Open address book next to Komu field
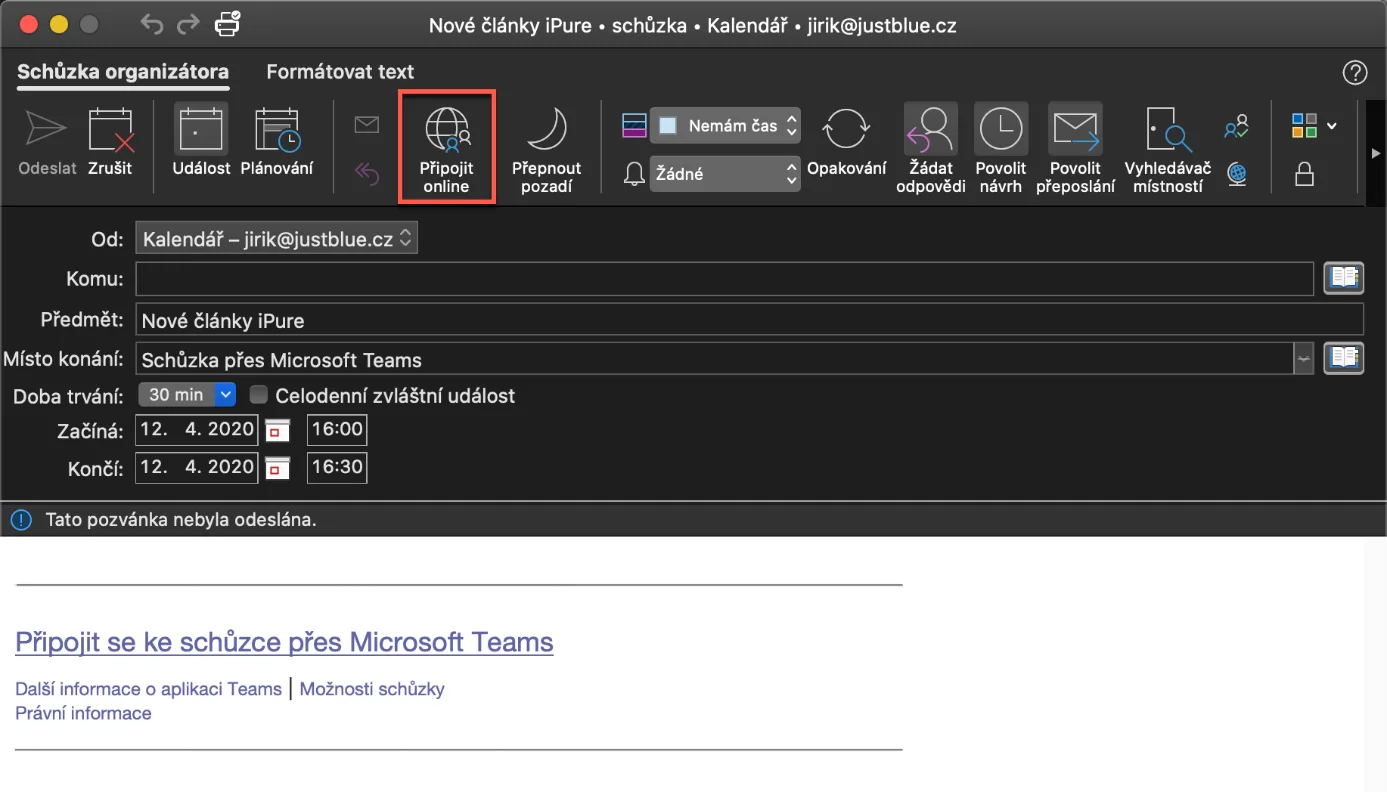Image resolution: width=1387 pixels, height=792 pixels. tap(1343, 278)
